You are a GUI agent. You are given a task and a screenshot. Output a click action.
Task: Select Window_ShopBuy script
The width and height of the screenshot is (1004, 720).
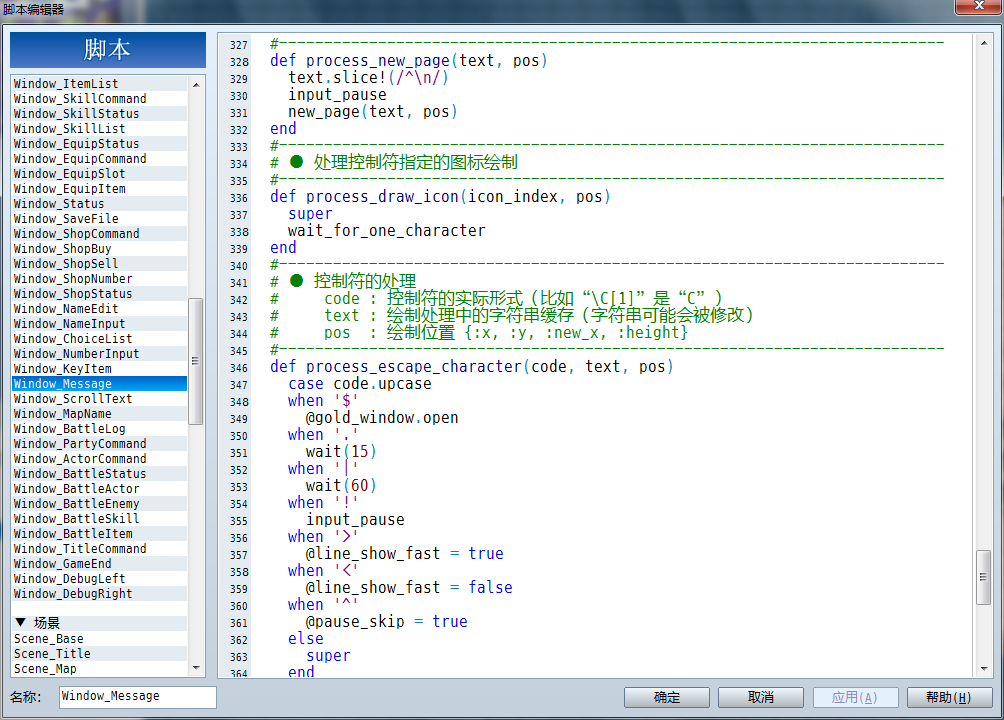(x=100, y=249)
